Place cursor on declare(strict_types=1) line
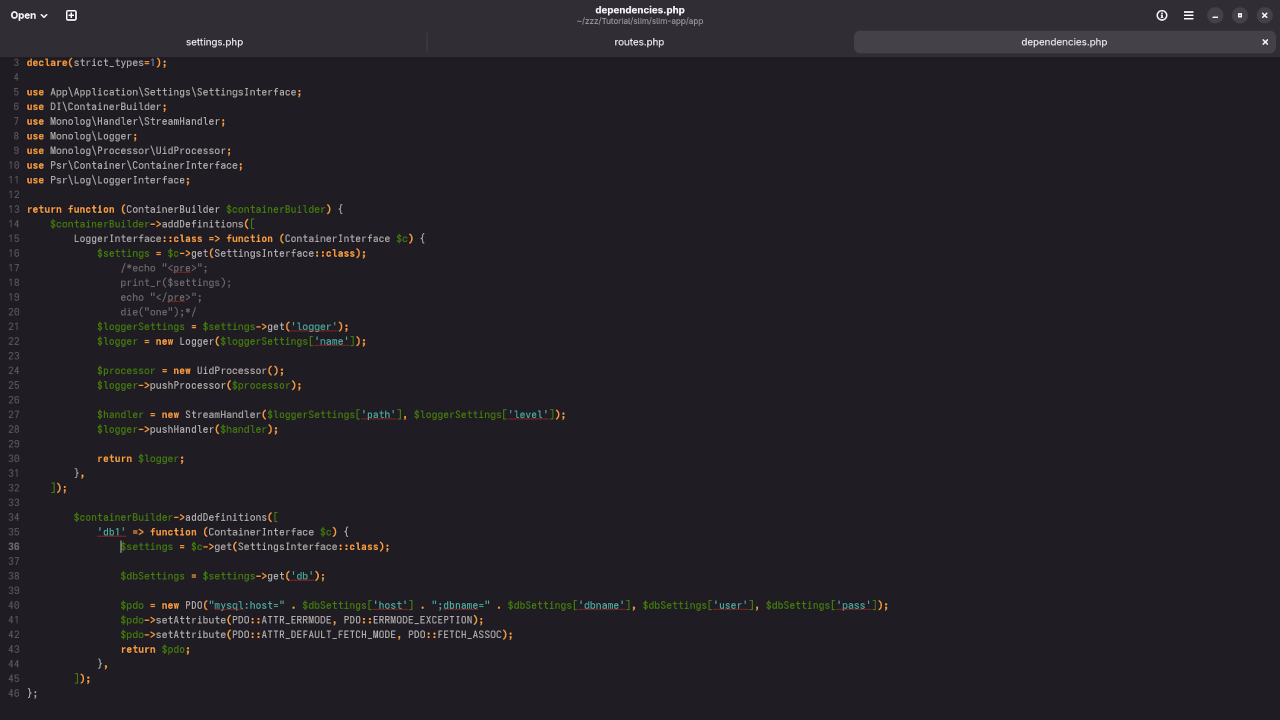 [x=97, y=62]
